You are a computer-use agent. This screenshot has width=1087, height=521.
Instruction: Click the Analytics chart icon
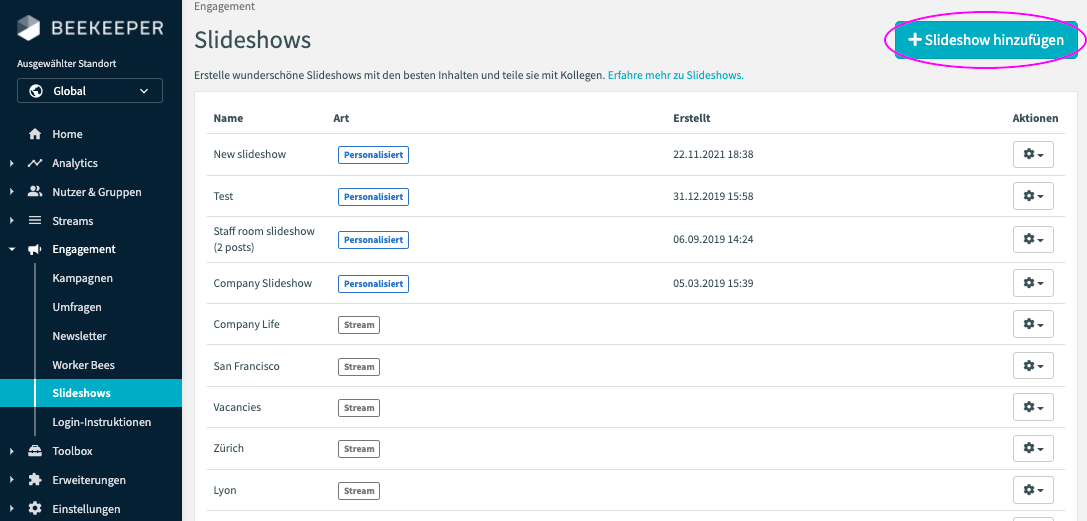coord(35,163)
